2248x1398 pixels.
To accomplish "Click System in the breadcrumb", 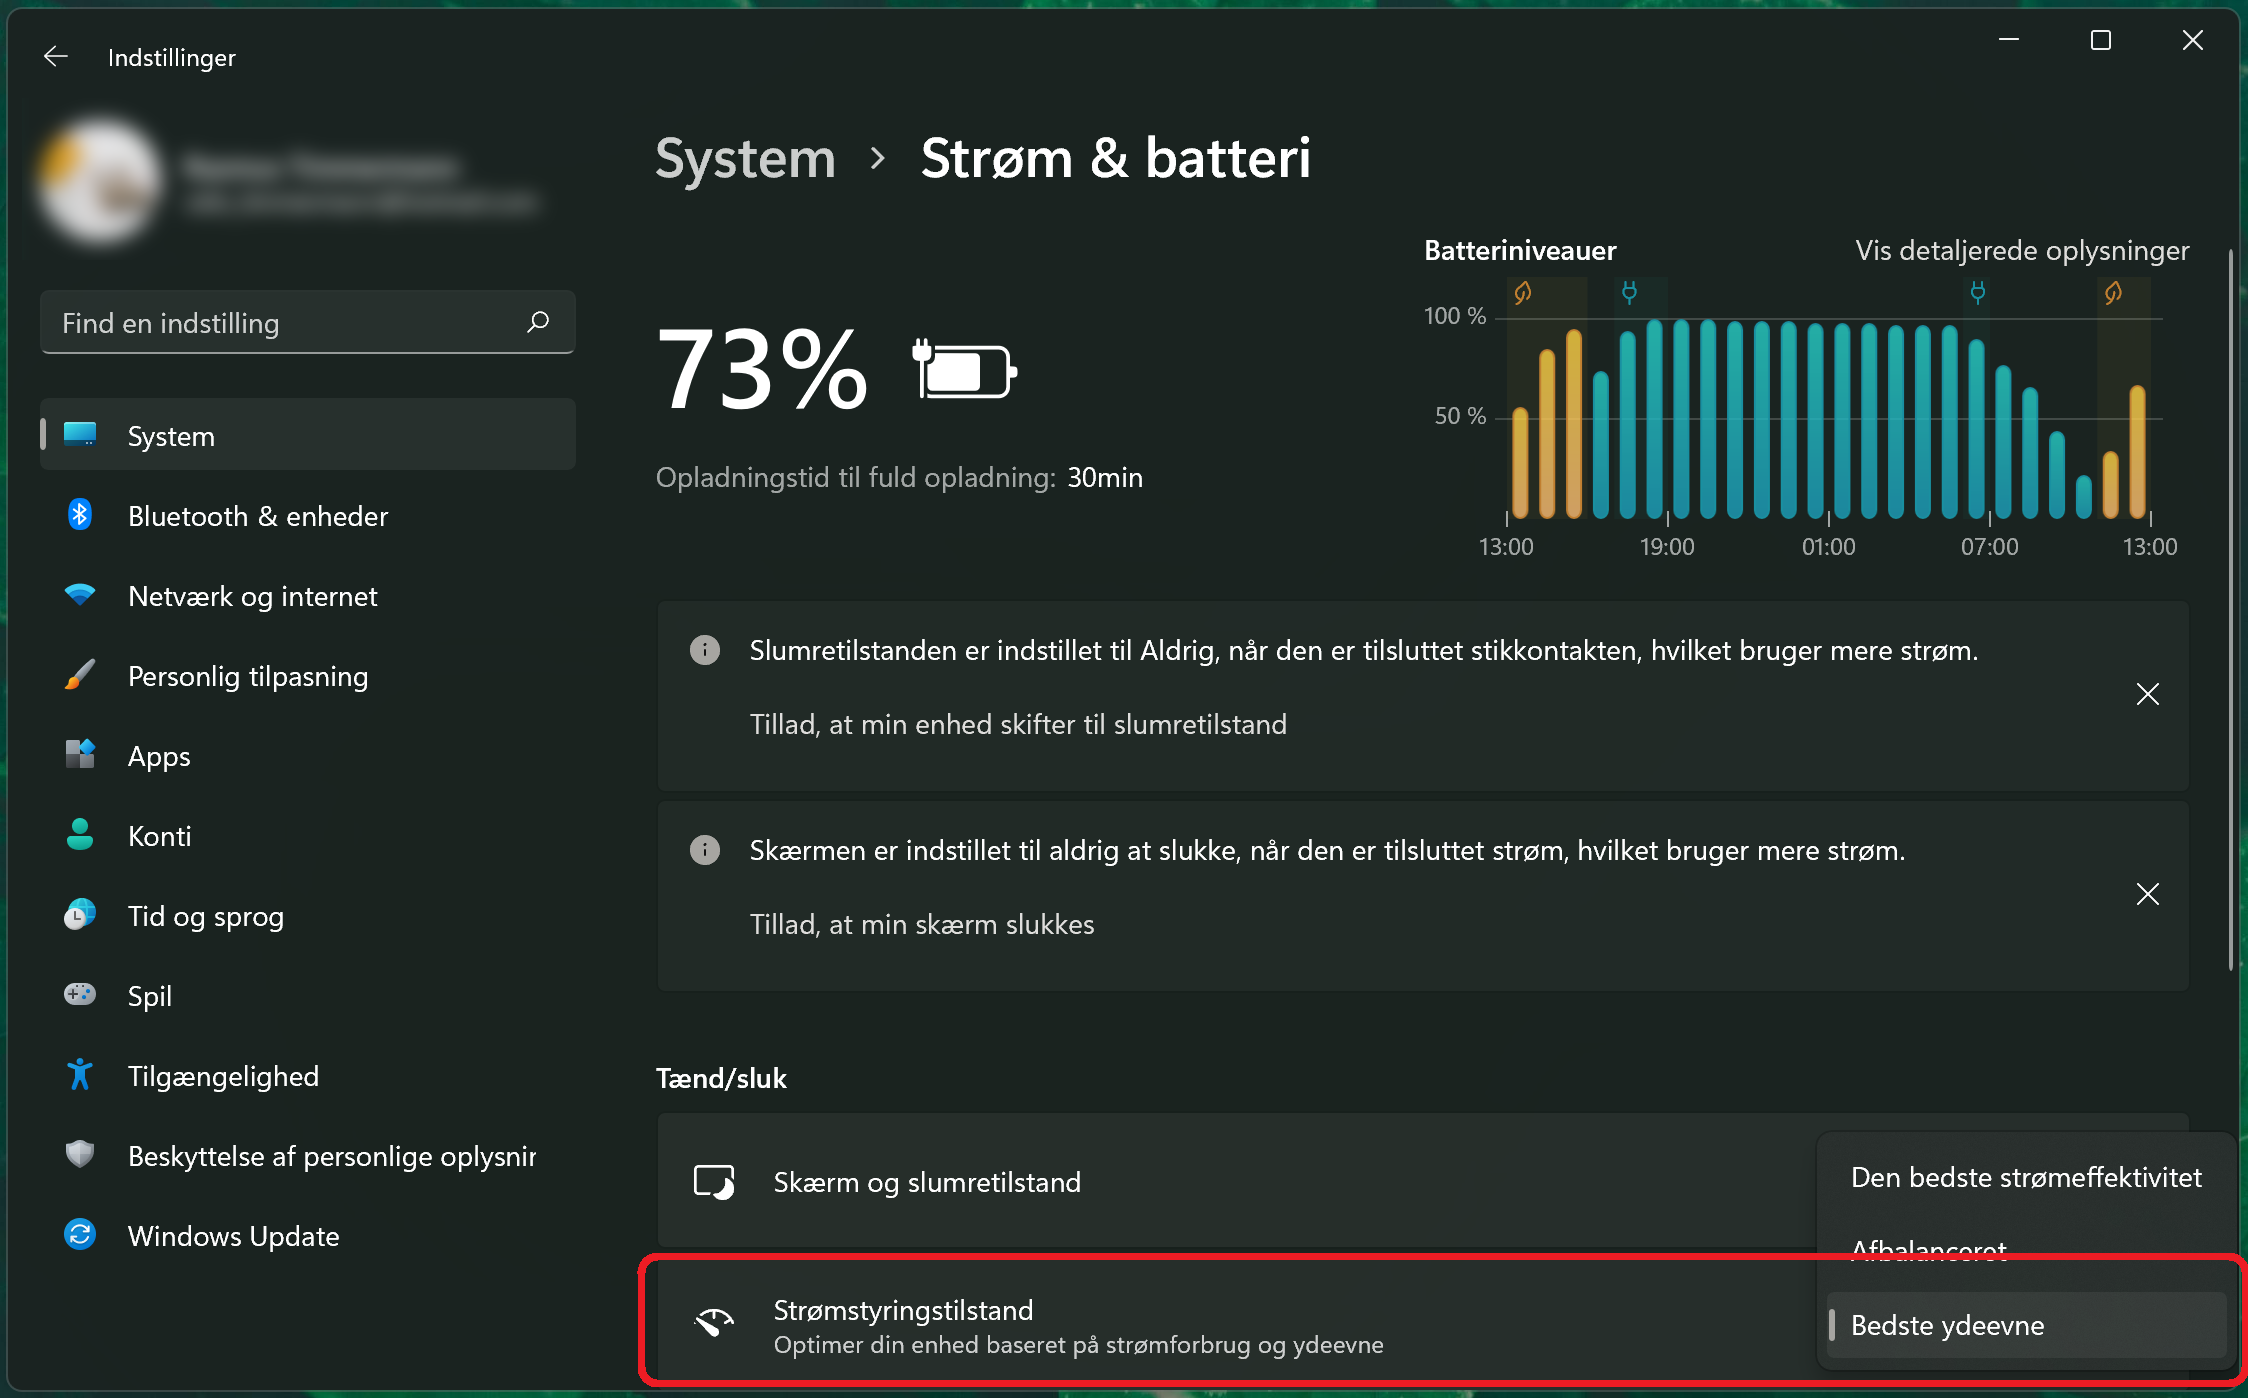I will pos(745,158).
